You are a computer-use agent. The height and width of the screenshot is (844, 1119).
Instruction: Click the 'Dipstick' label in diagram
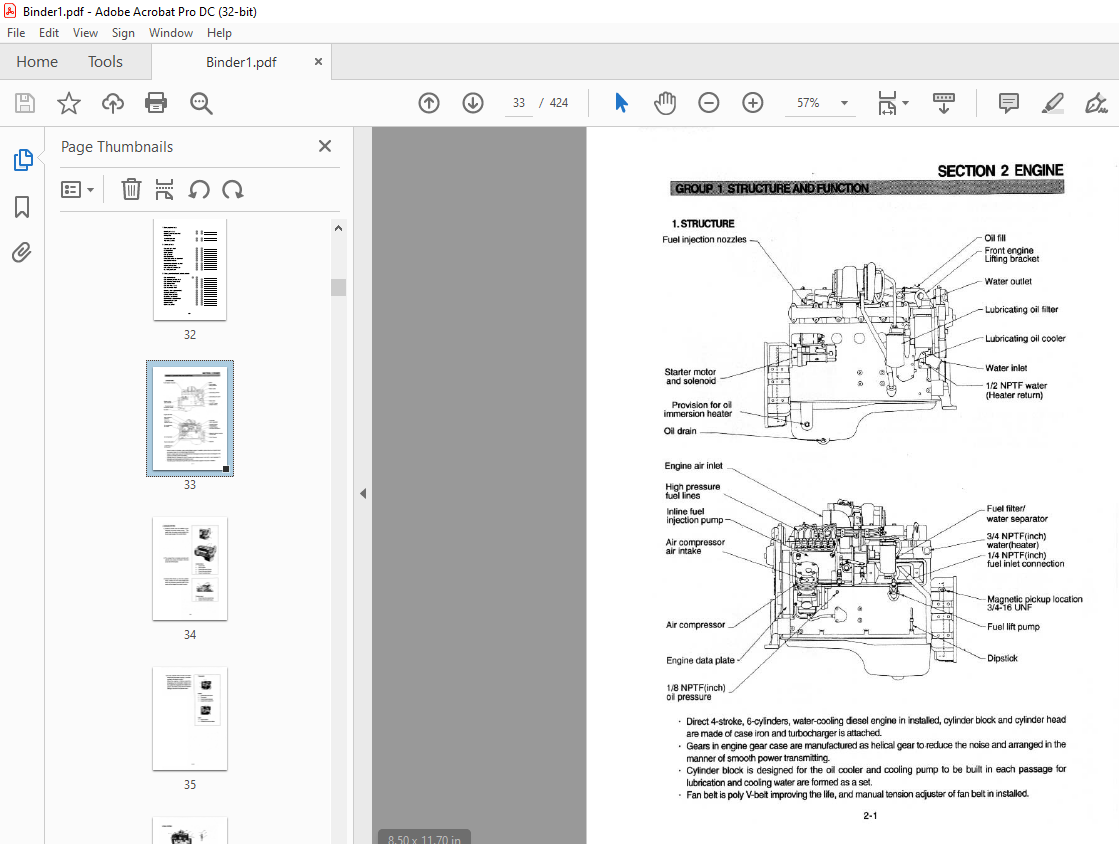pos(1002,659)
